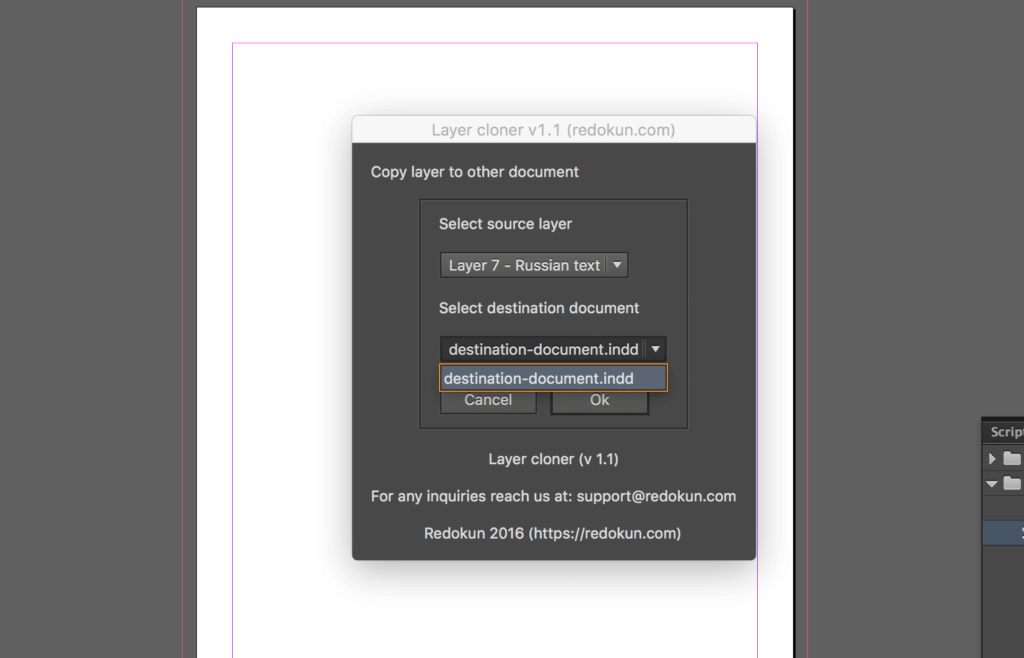Cancel the layer copy operation
The width and height of the screenshot is (1024, 658).
[x=487, y=399]
